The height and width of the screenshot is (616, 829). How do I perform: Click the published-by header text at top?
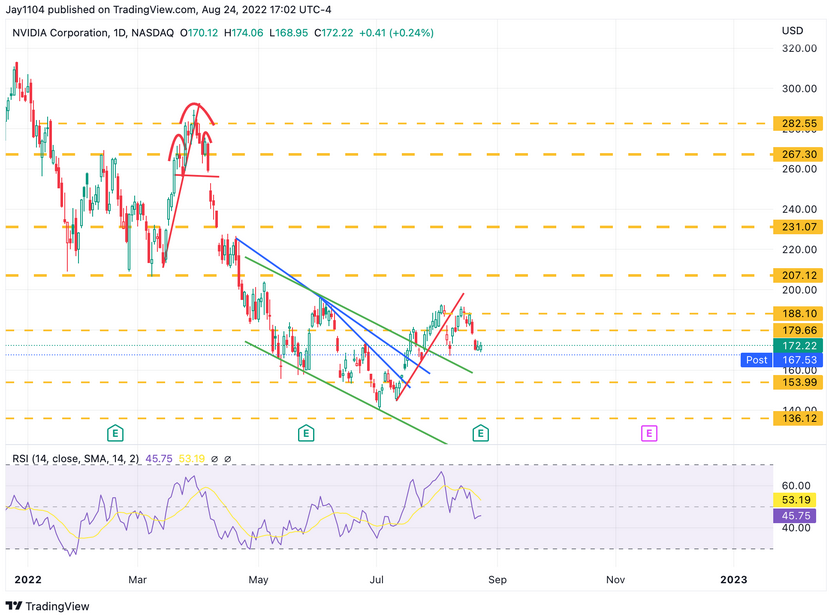pos(168,10)
